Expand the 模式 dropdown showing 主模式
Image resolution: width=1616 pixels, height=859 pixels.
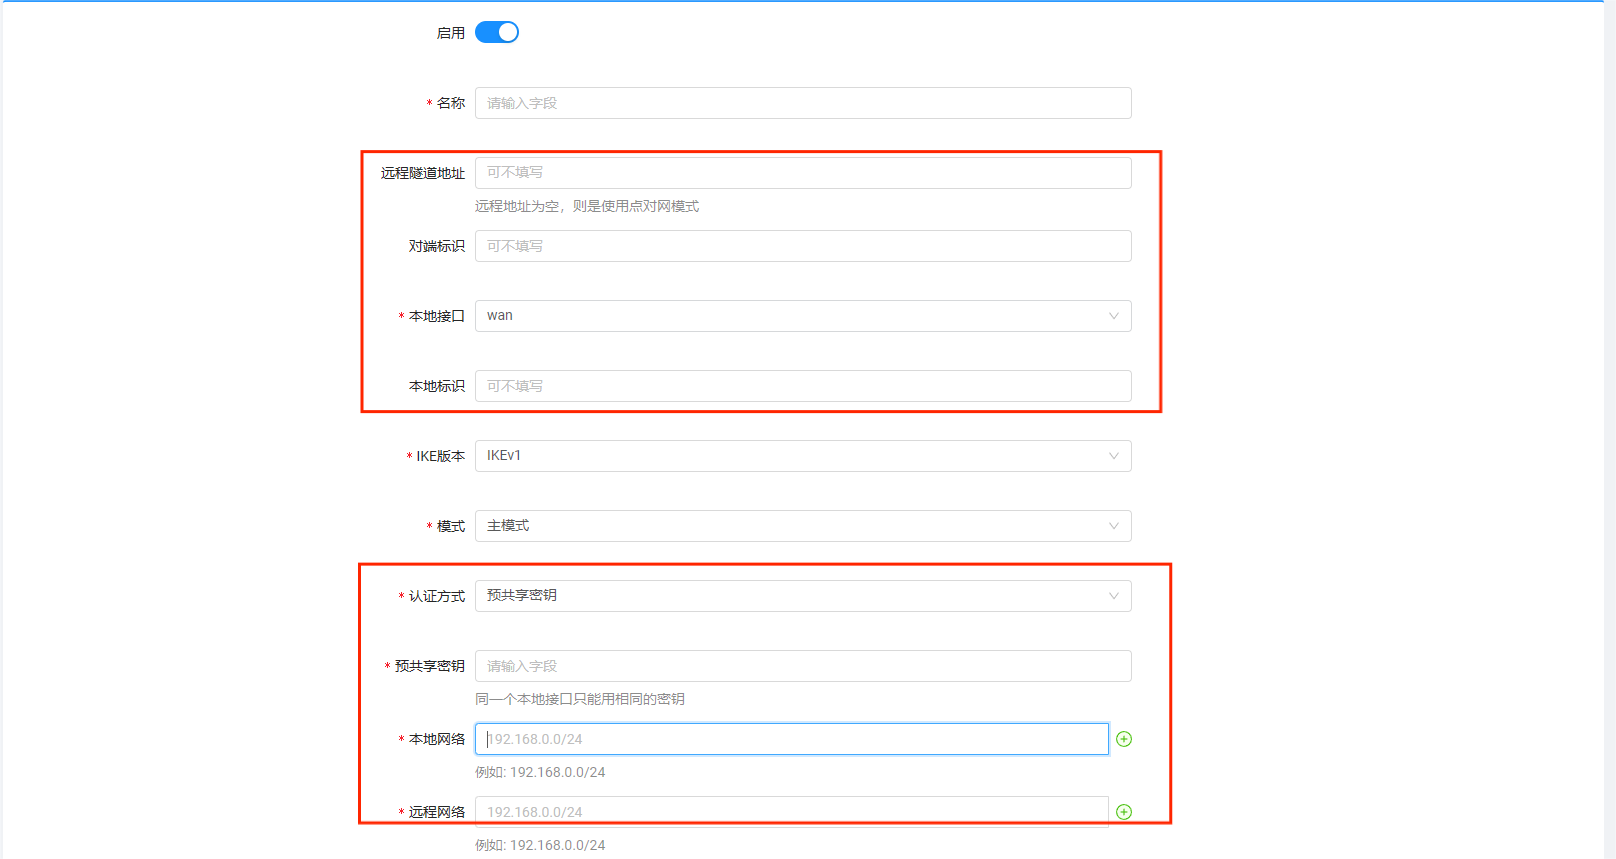[x=790, y=526]
